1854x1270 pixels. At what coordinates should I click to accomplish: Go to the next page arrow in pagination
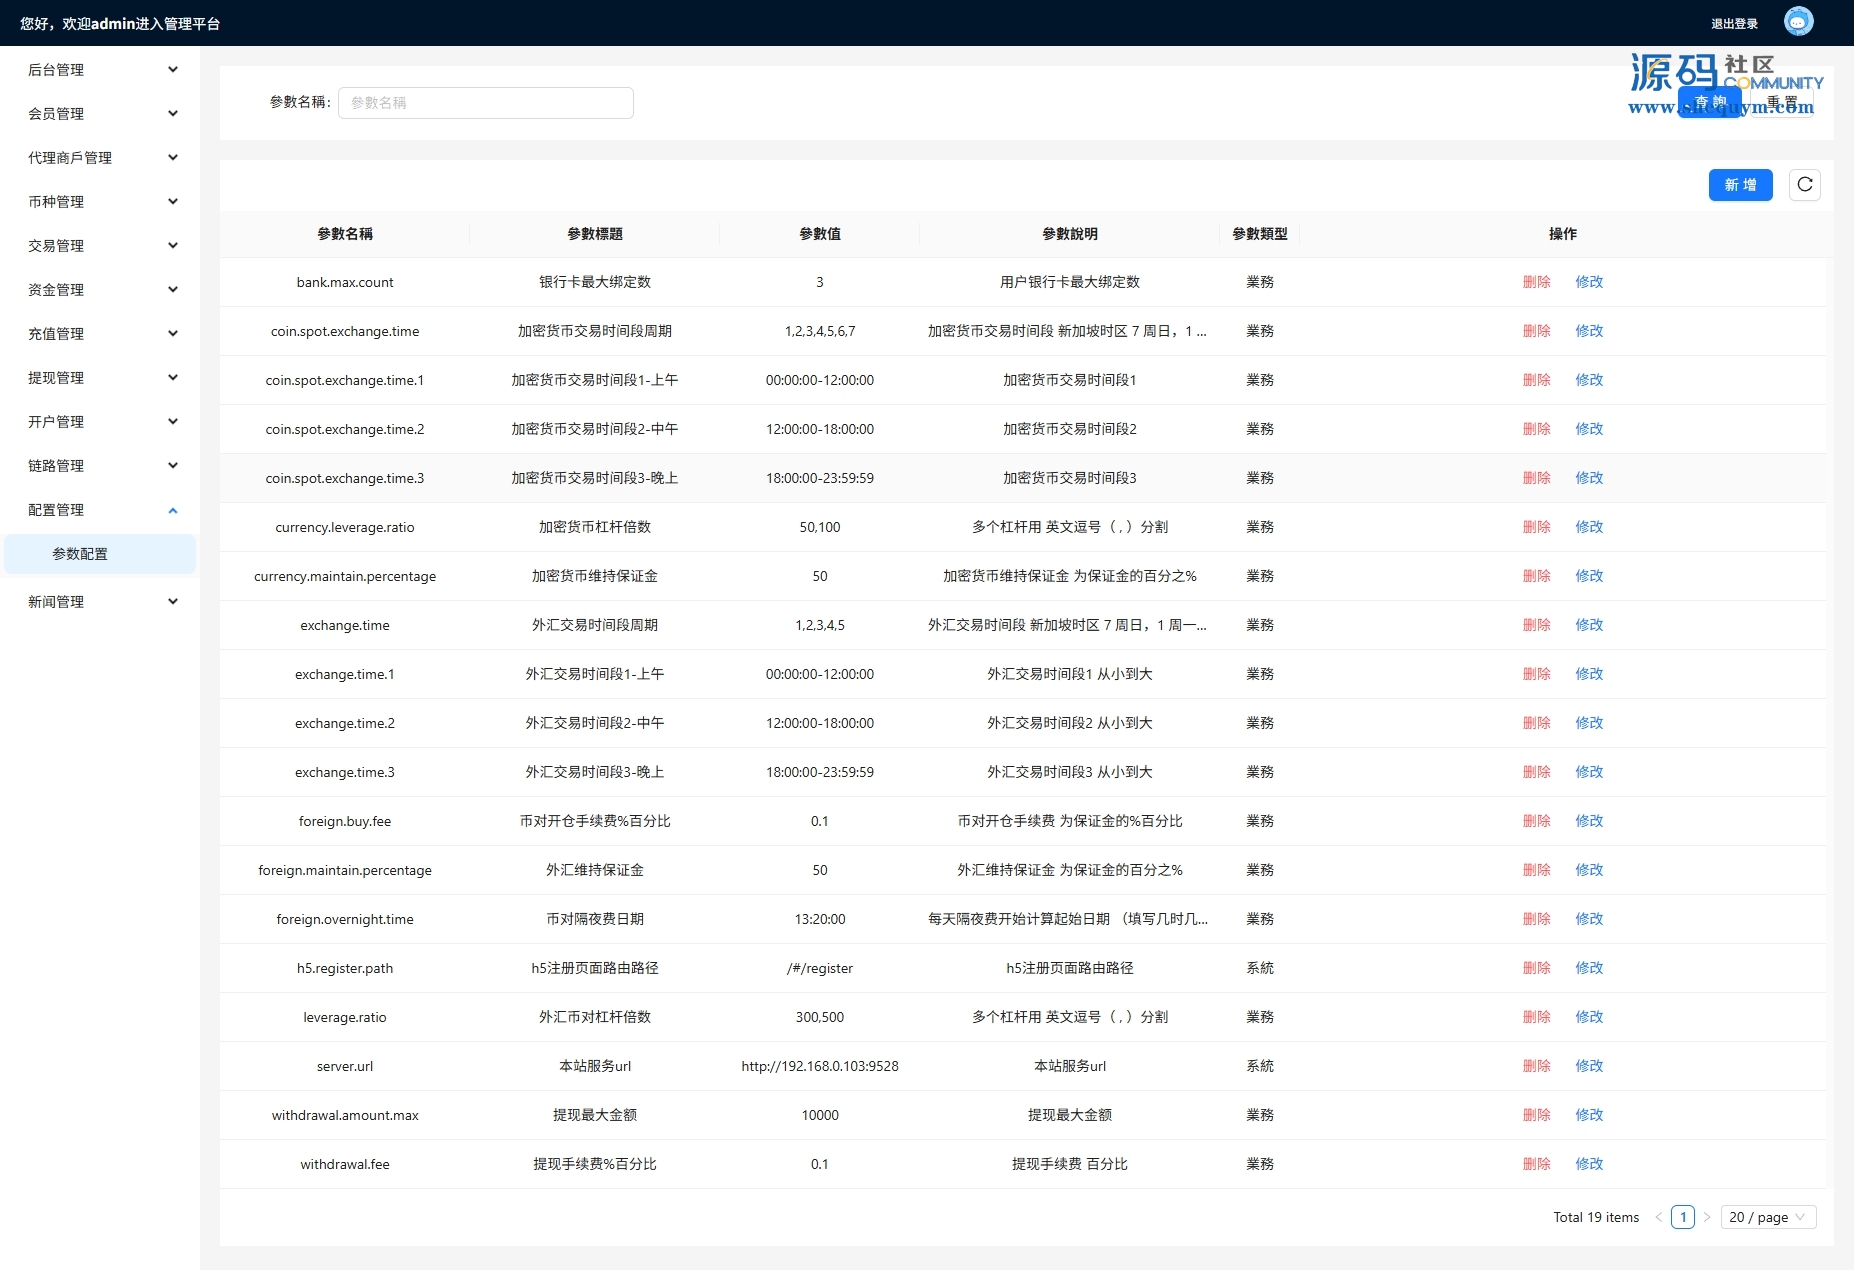point(1707,1217)
